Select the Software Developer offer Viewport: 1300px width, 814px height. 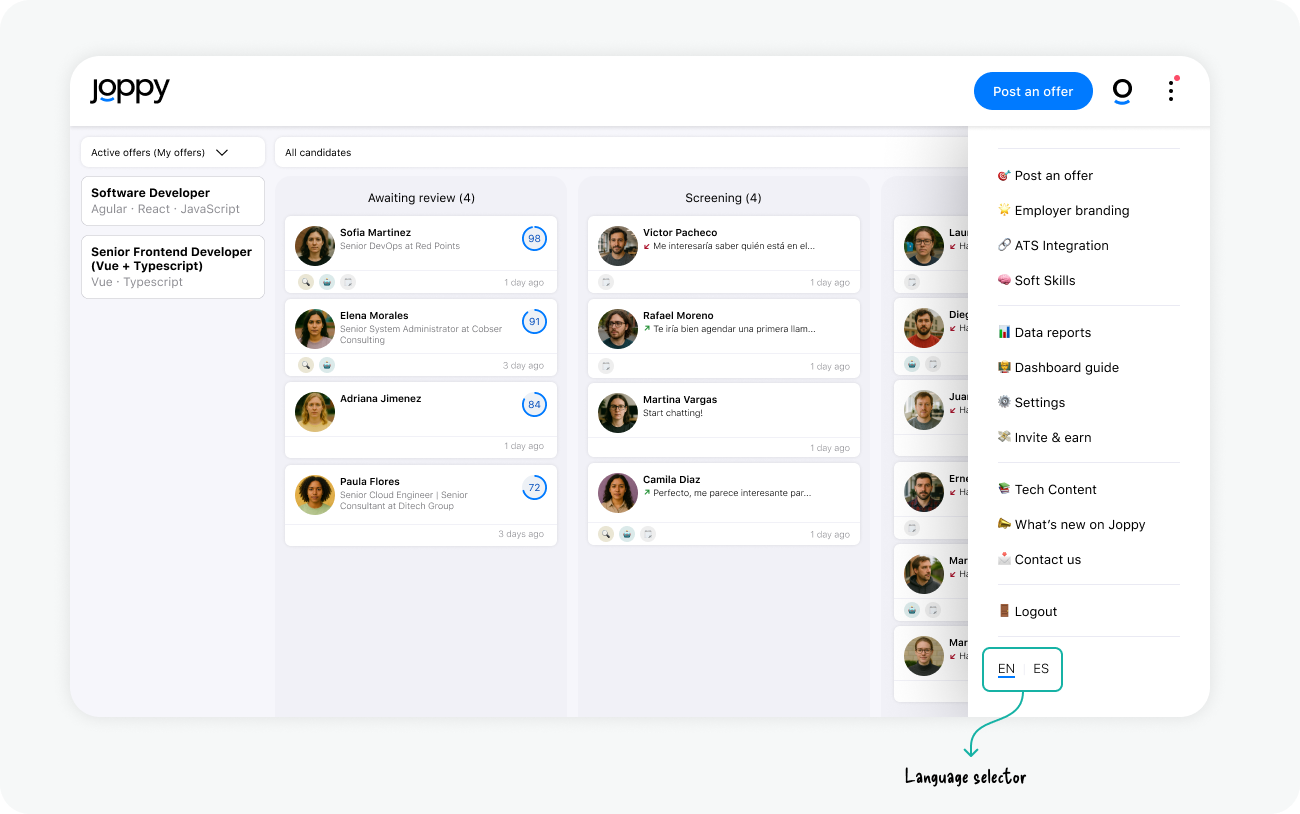click(x=172, y=201)
